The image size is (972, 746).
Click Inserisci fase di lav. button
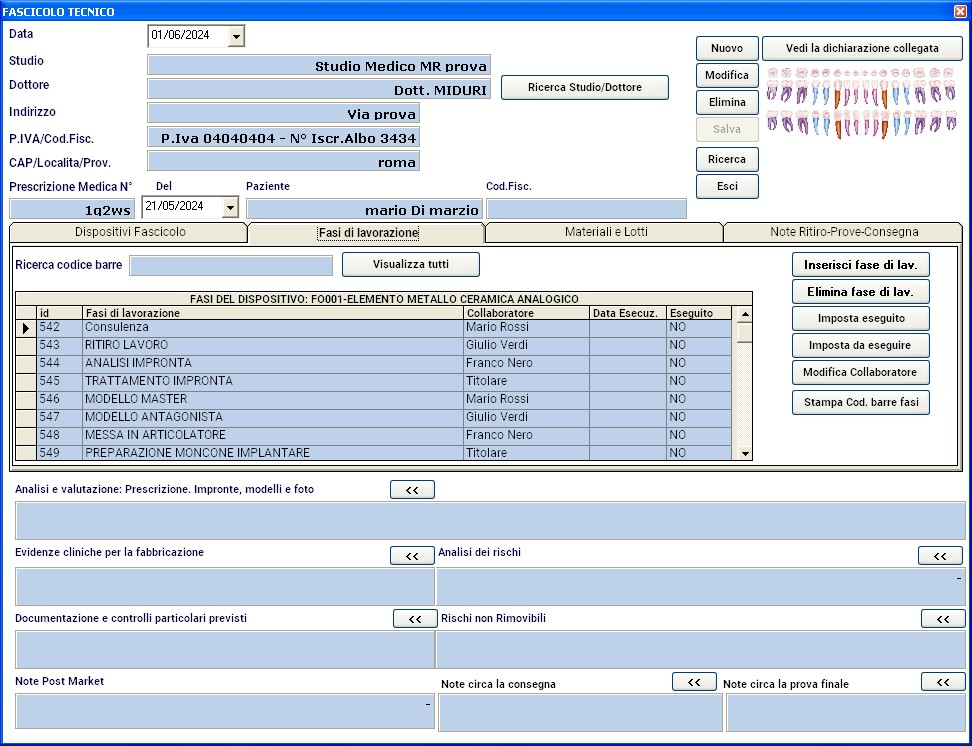pyautogui.click(x=860, y=265)
